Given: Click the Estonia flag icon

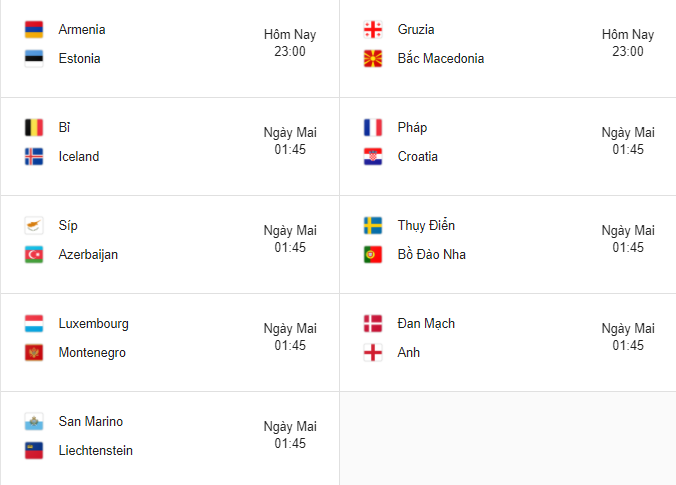Looking at the screenshot, I should click(x=34, y=59).
